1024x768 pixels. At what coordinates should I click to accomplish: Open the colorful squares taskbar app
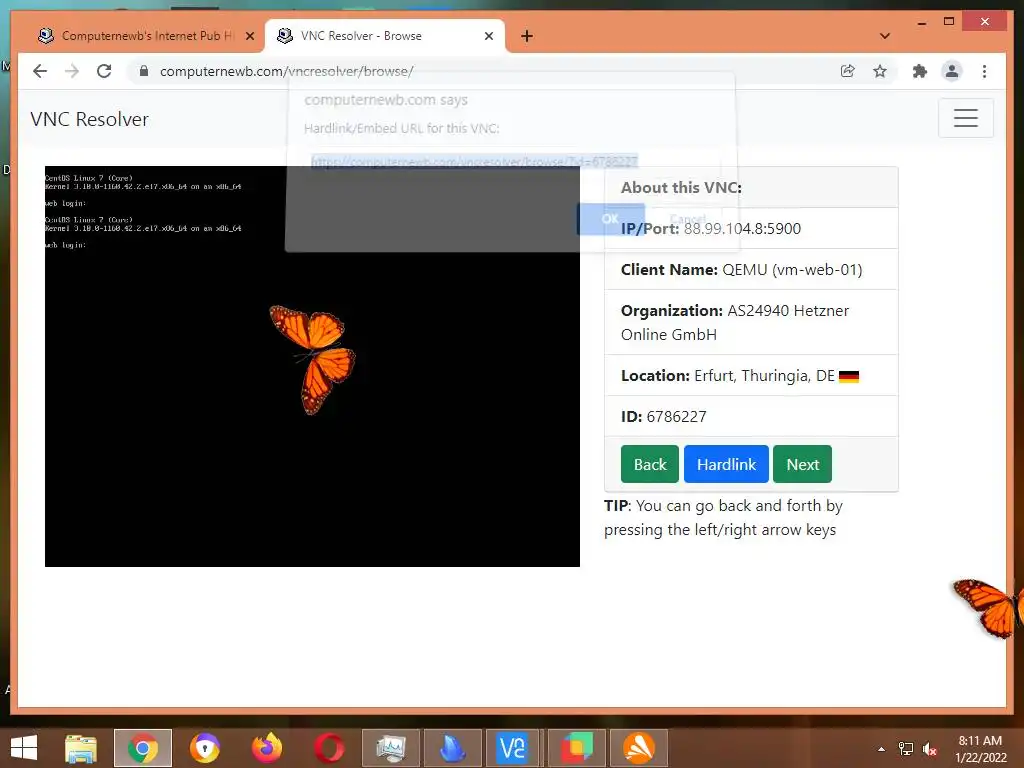click(577, 748)
